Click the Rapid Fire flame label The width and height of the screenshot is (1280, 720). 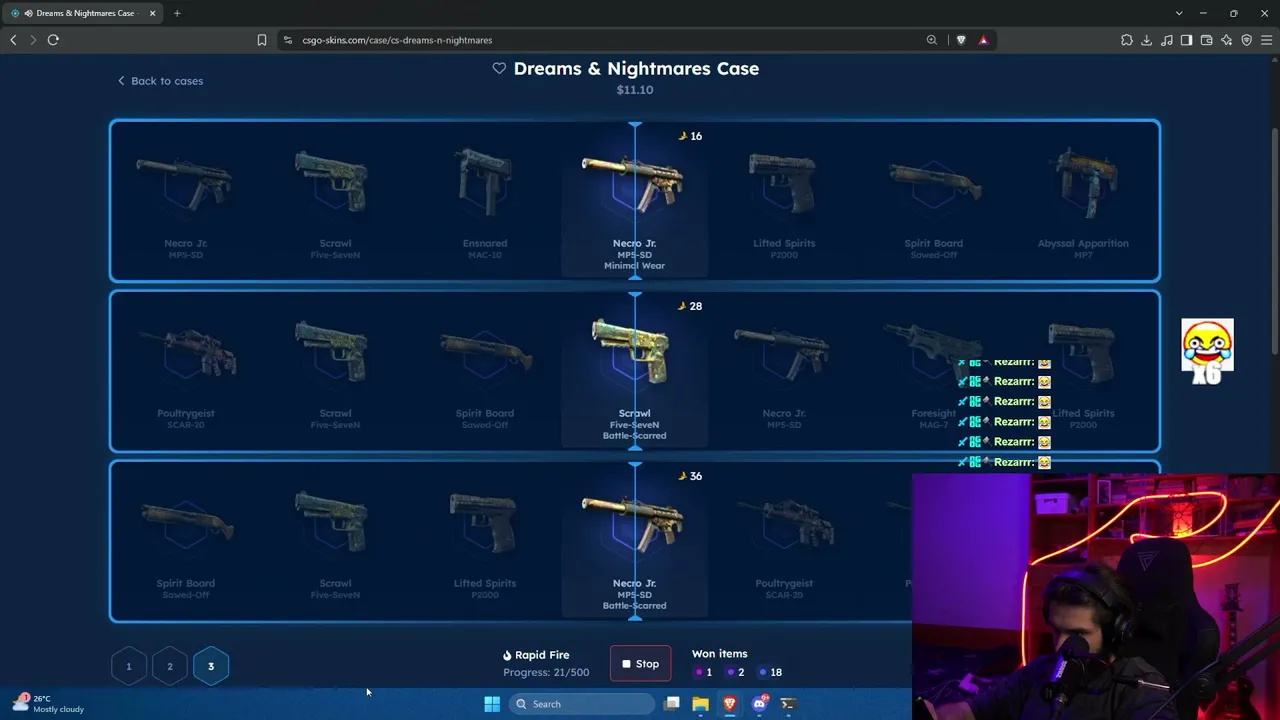[536, 656]
